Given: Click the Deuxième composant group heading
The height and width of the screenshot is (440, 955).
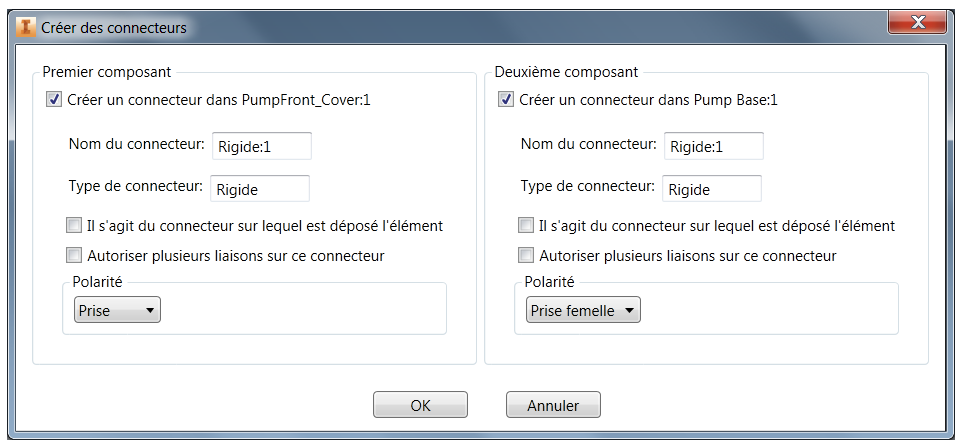Looking at the screenshot, I should click(x=566, y=72).
